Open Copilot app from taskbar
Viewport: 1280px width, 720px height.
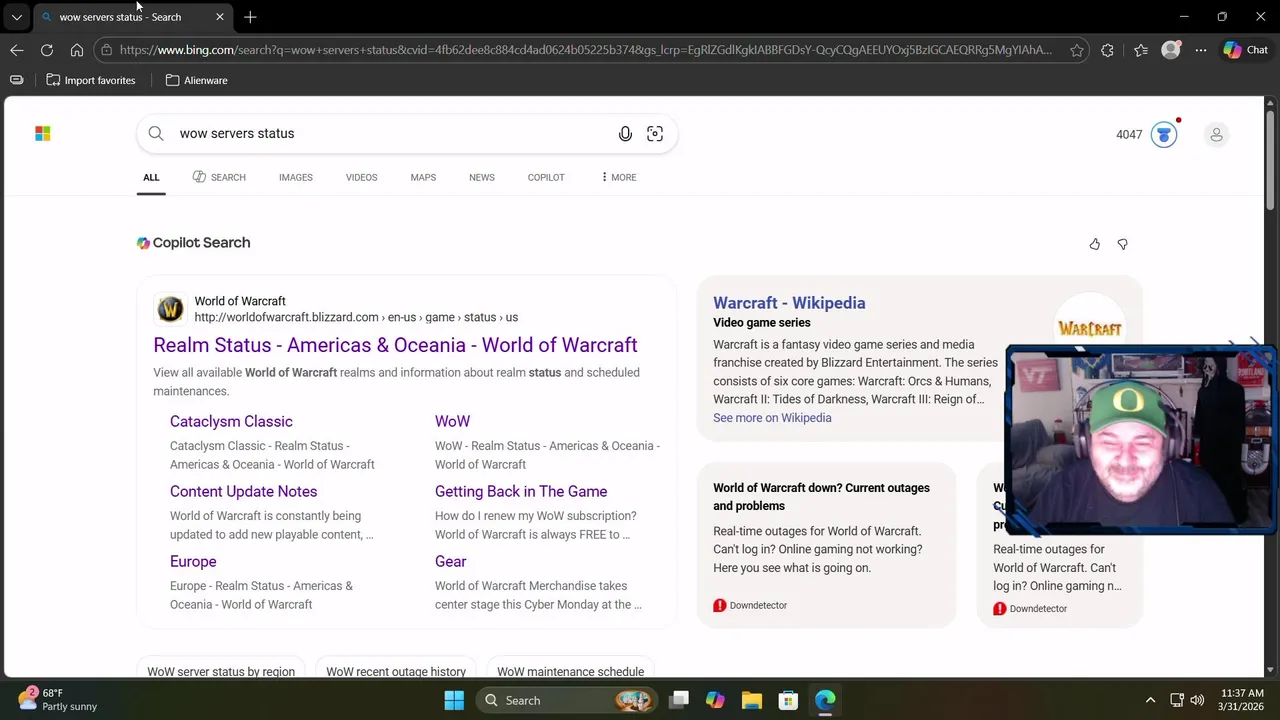715,700
